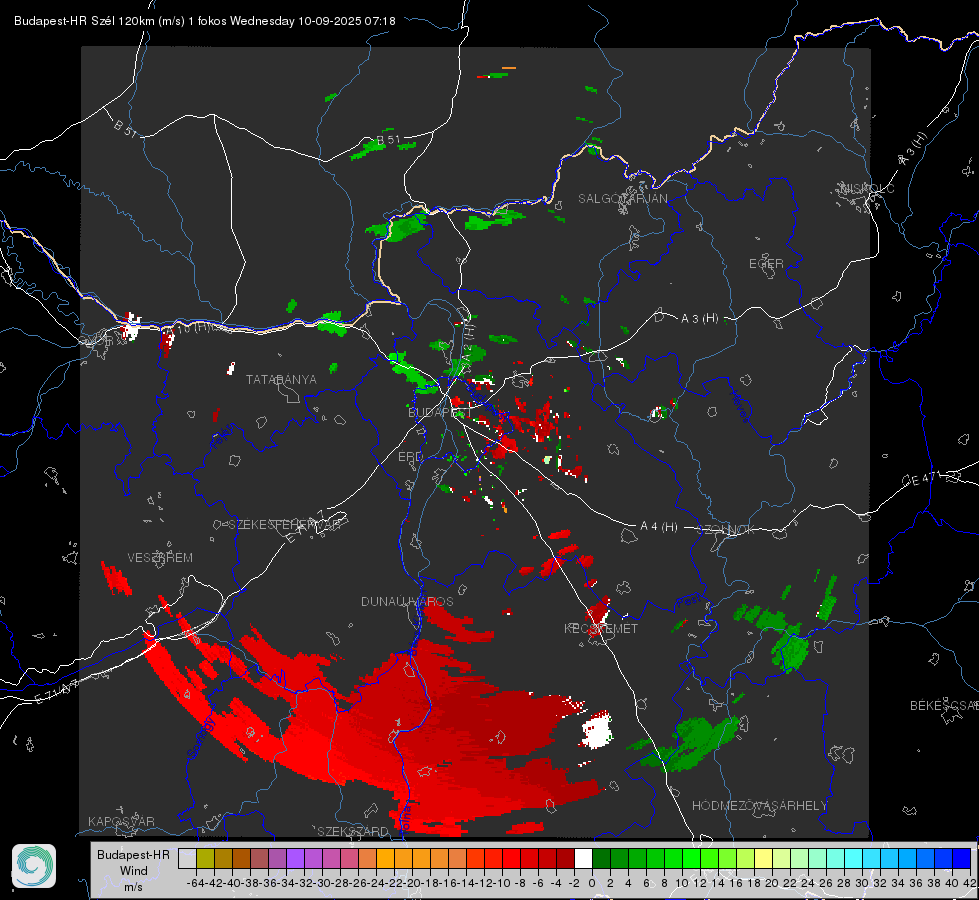Click the KAPOSVÁR city label

[x=121, y=821]
